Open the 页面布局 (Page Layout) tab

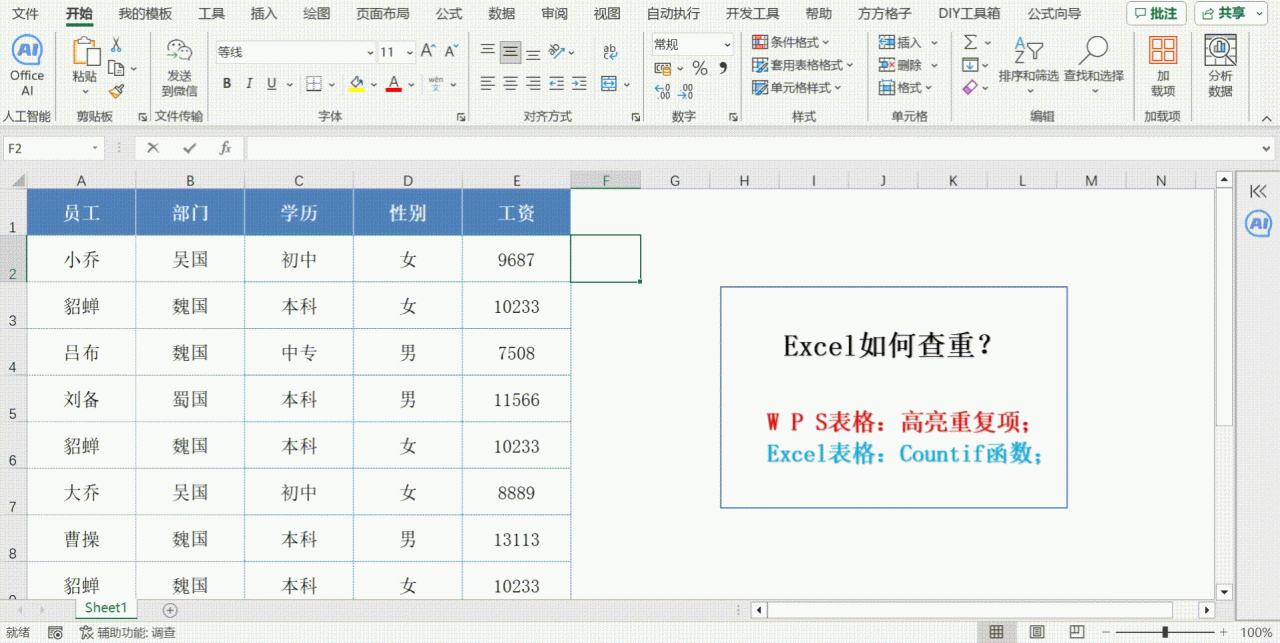[383, 13]
